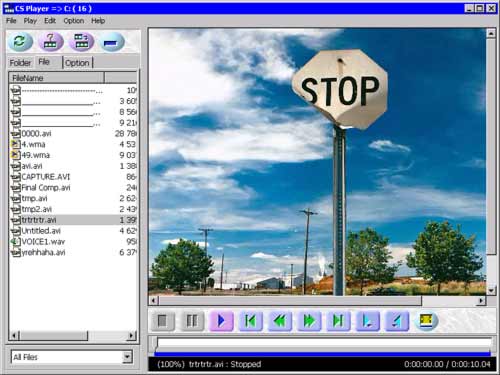Jump to the end of the video

[x=338, y=321]
